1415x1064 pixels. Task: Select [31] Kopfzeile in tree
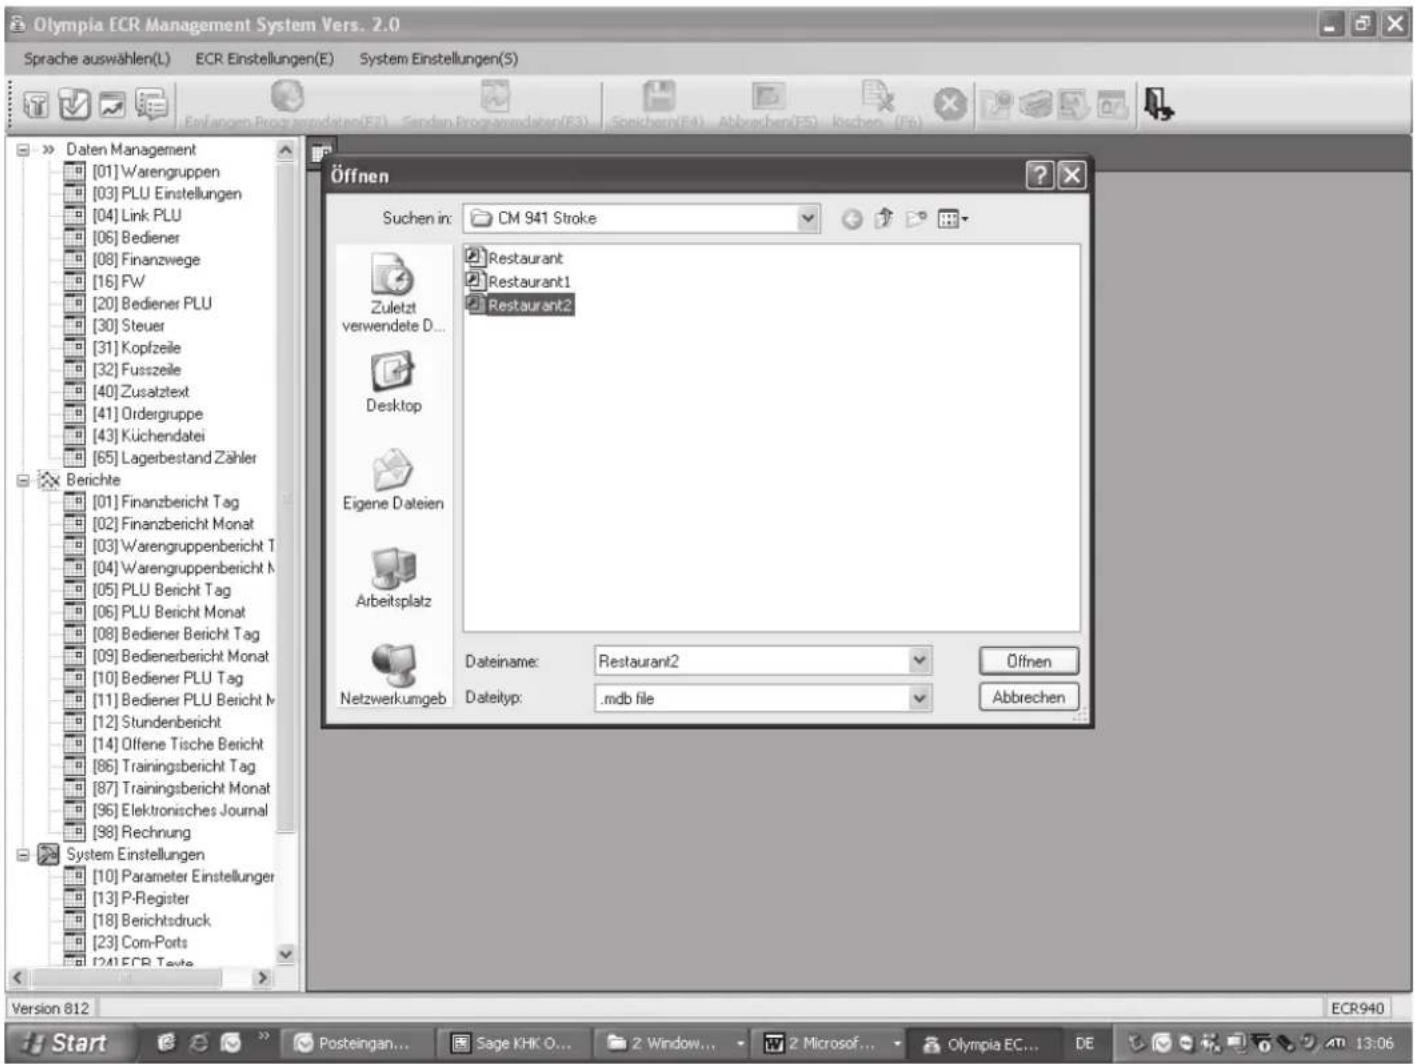coord(137,348)
